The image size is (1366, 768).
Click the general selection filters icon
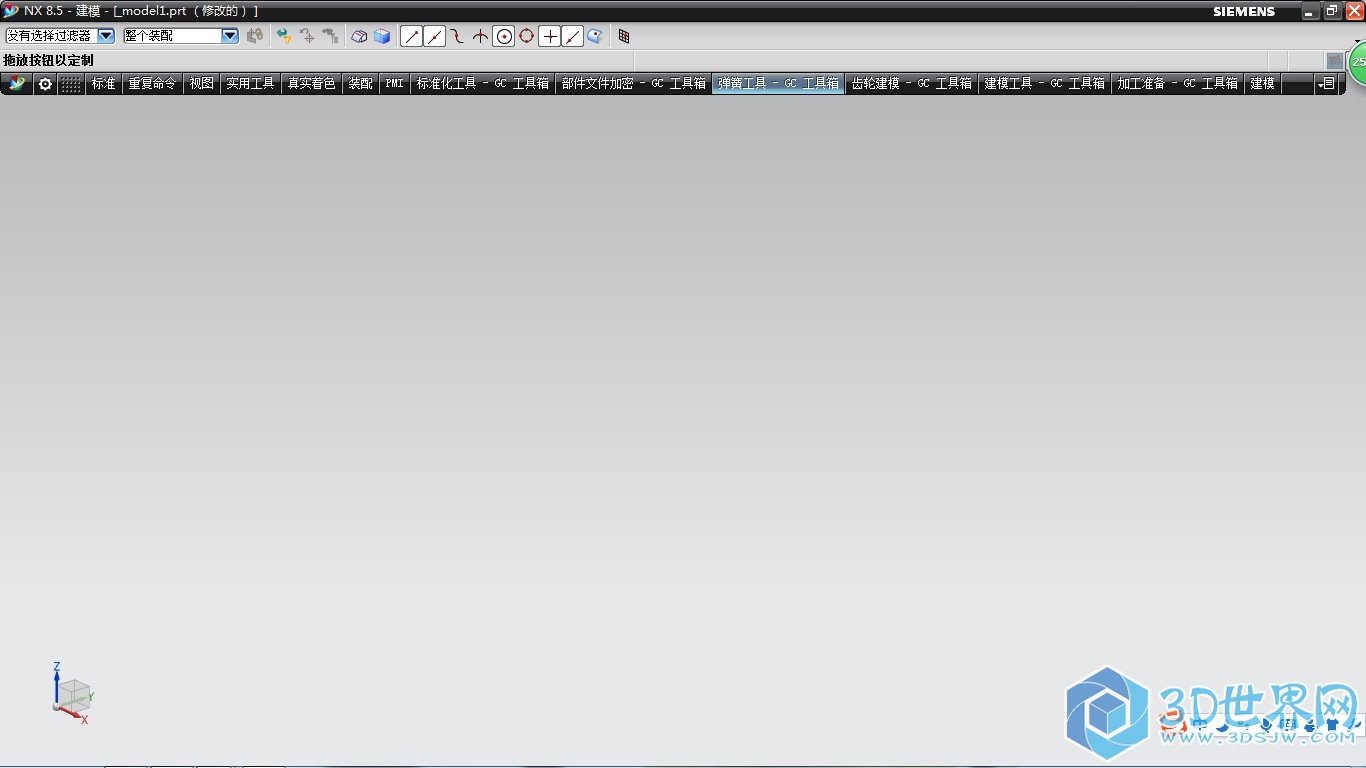(255, 36)
